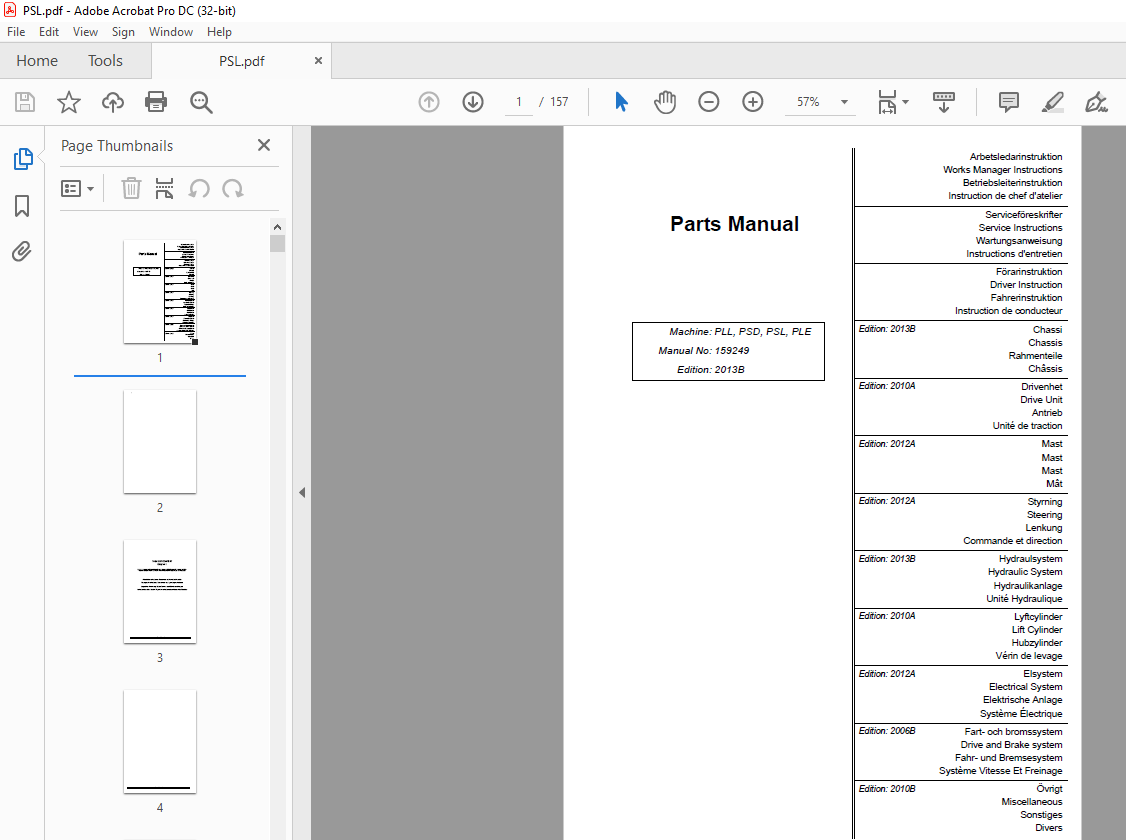This screenshot has height=840, width=1126.
Task: Click the Fit page width icon
Action: pyautogui.click(x=888, y=102)
